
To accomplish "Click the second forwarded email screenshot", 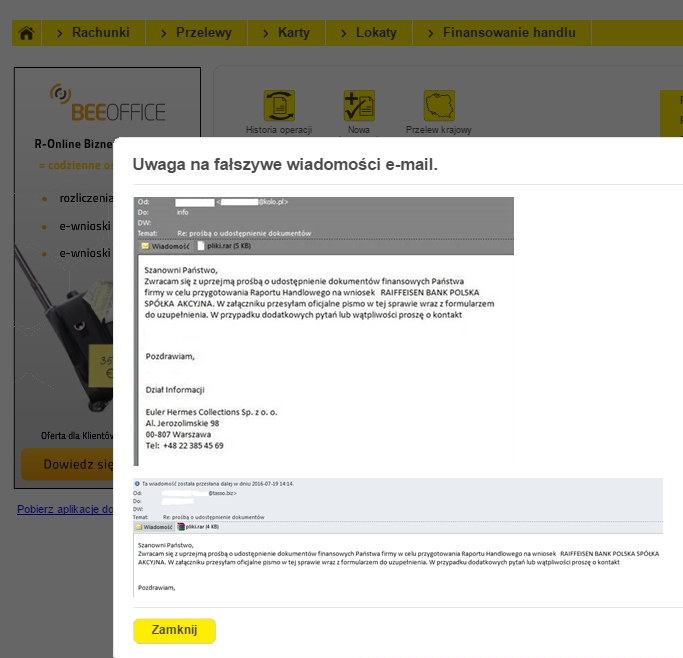I will coord(397,538).
